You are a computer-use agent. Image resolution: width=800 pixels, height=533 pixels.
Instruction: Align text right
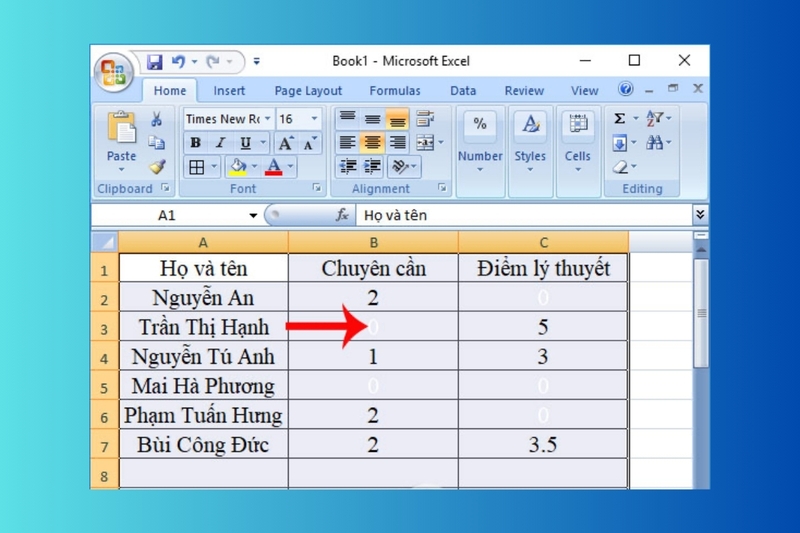(397, 142)
